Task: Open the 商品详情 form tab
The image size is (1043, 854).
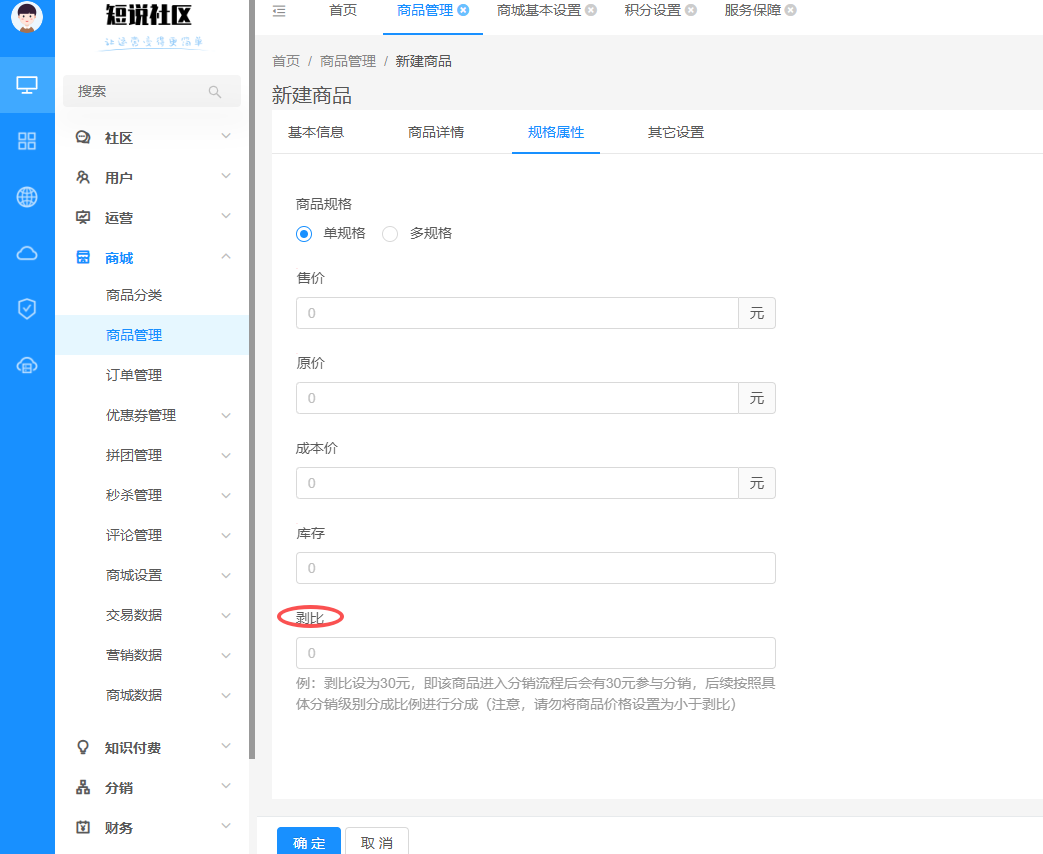Action: point(436,132)
